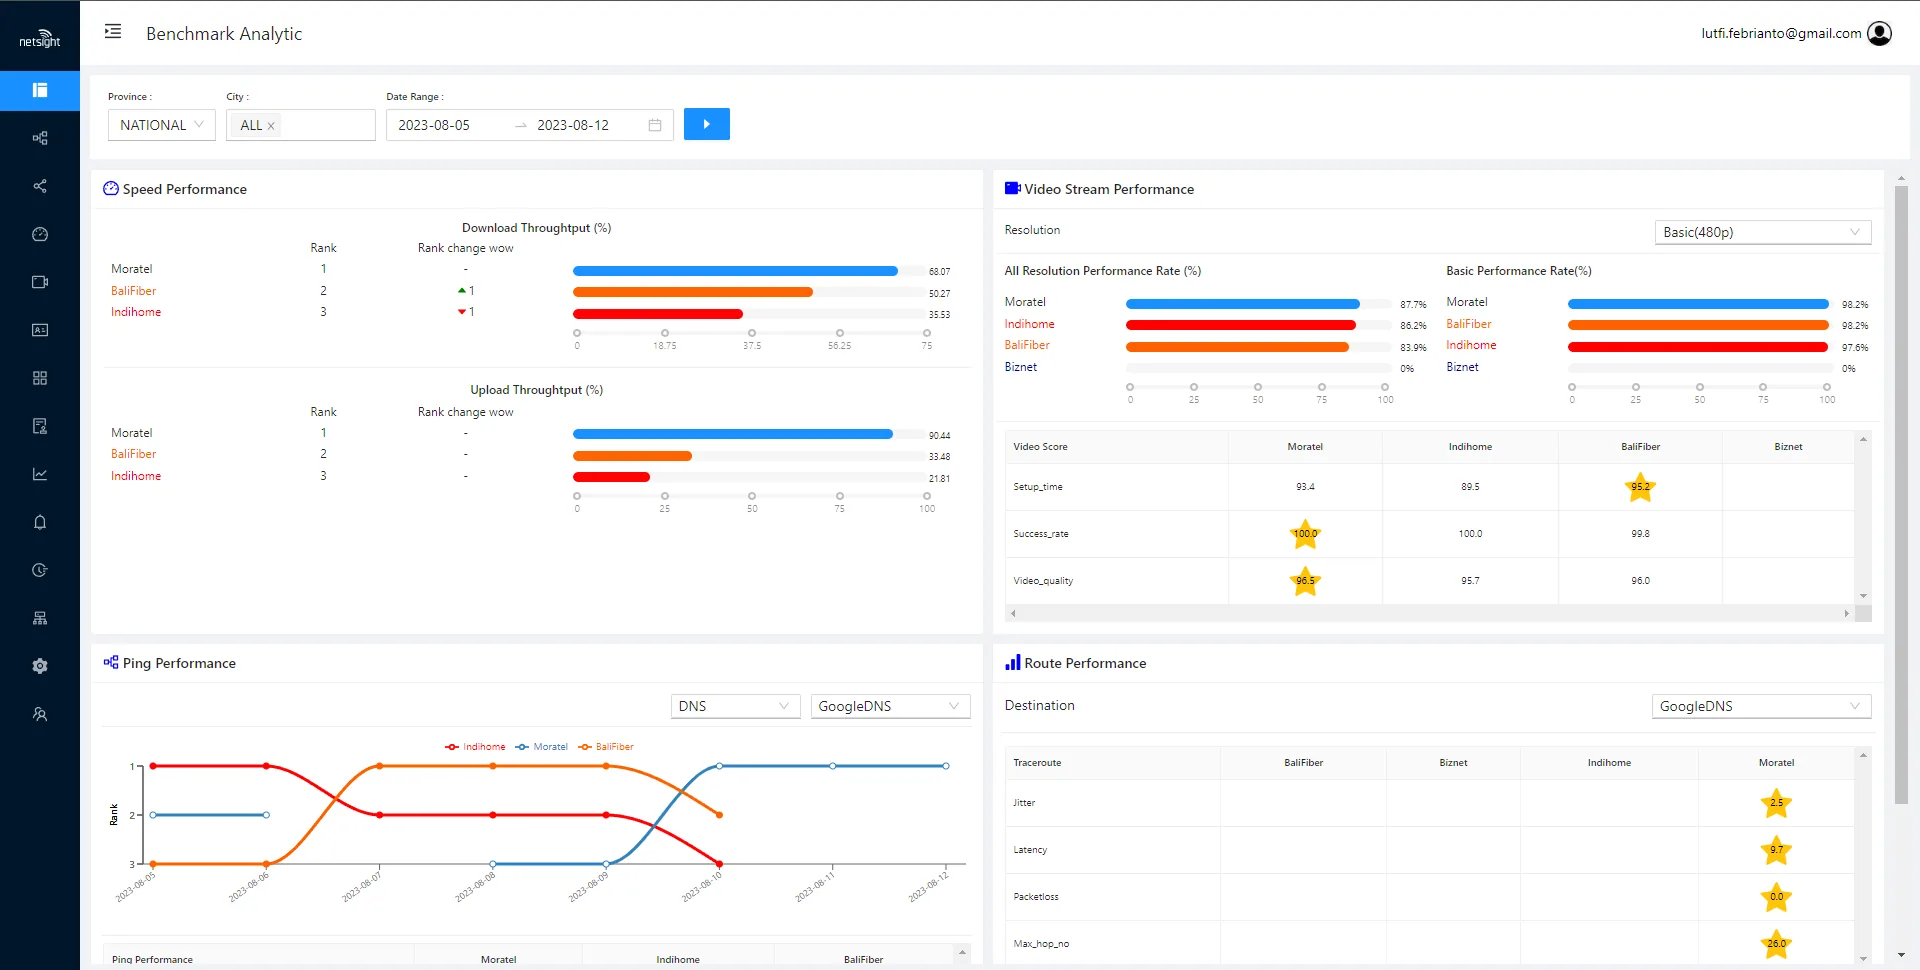Click the Moratel download throughput bar
Viewport: 1920px width, 970px height.
(735, 271)
